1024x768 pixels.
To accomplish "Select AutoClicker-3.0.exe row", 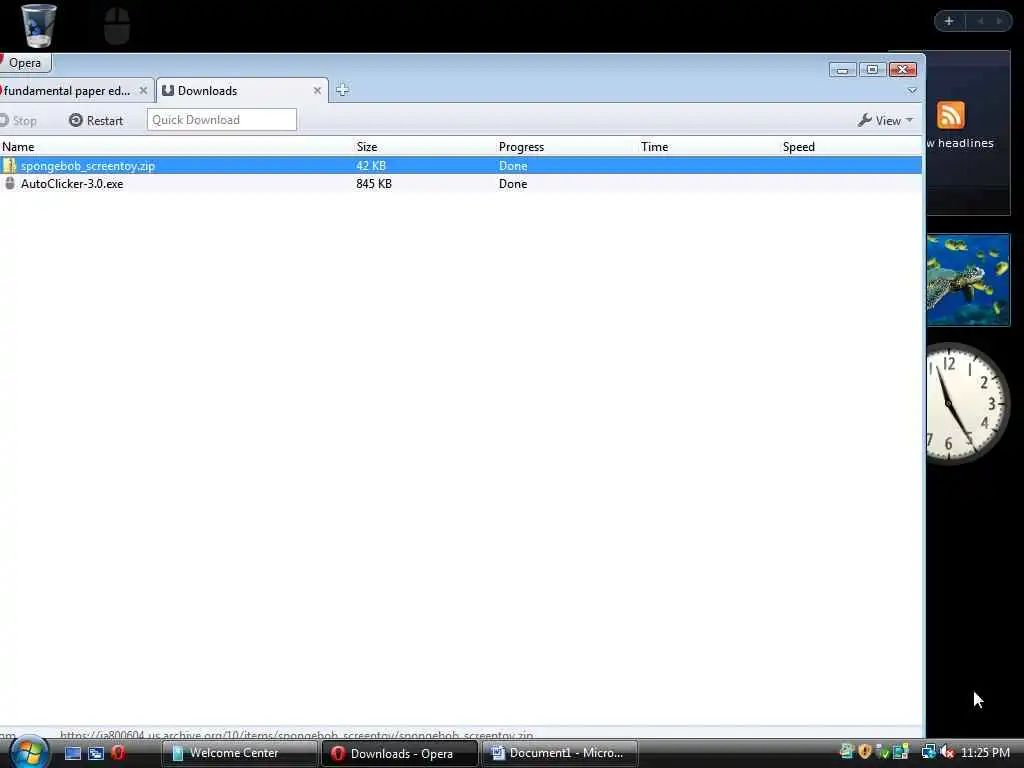I will click(x=461, y=184).
